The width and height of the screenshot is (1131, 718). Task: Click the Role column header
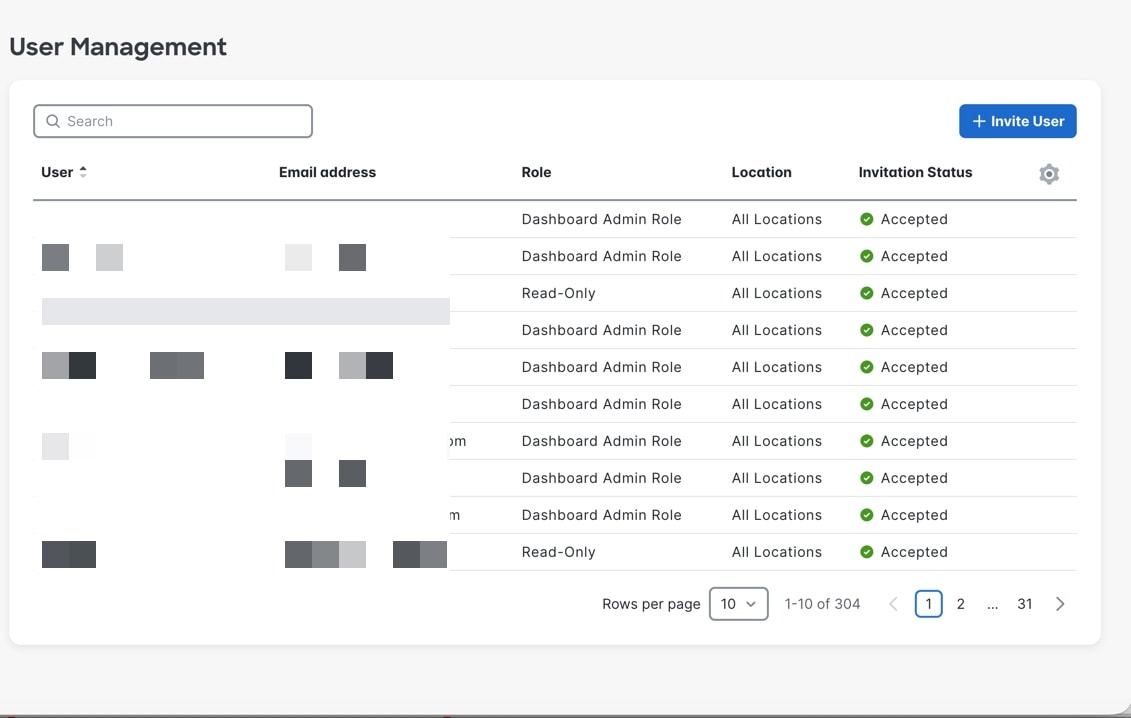point(536,172)
